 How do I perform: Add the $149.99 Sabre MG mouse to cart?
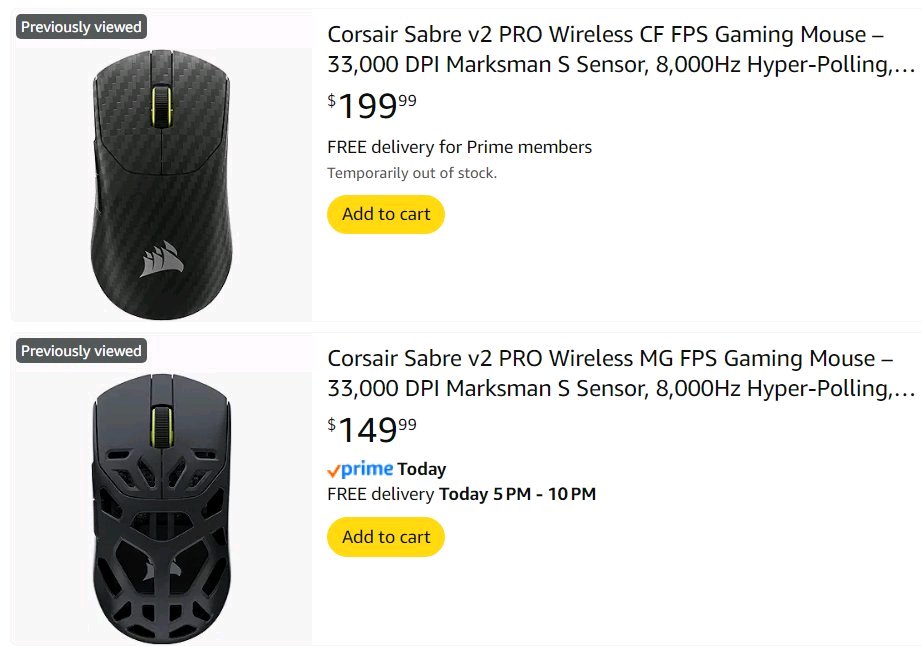click(385, 537)
